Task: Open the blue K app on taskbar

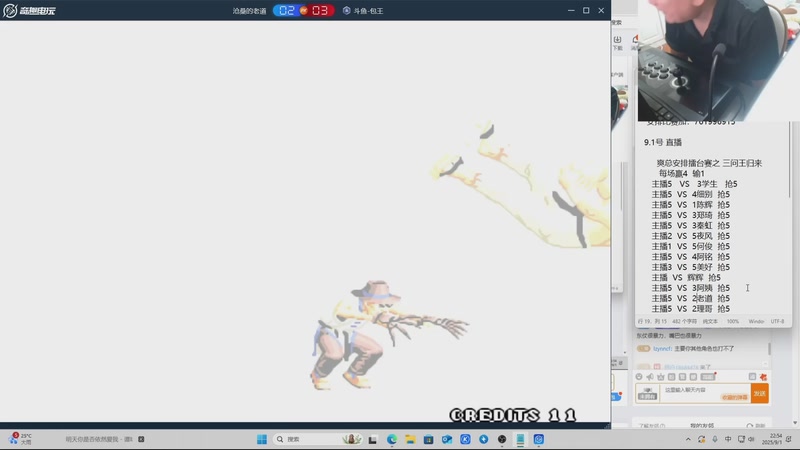Action: coord(465,439)
